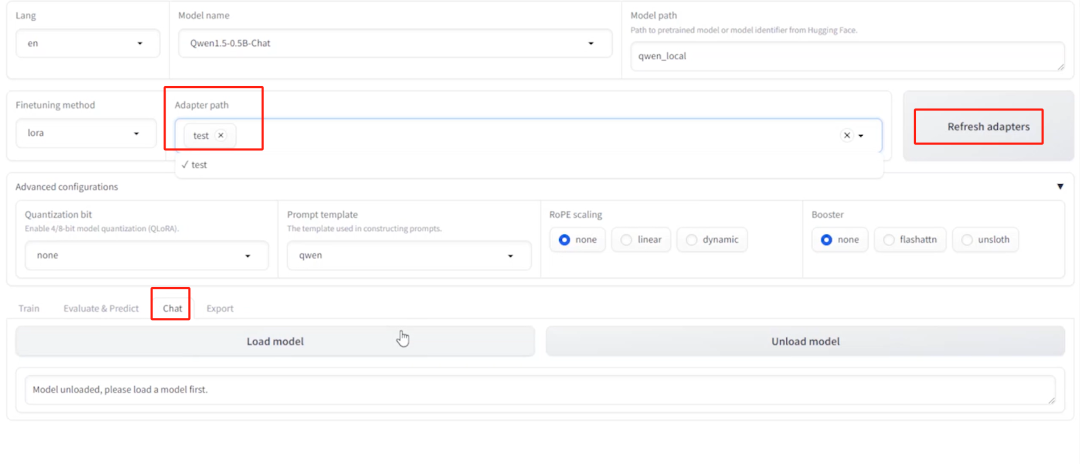1080x464 pixels.
Task: Select 'test' option in adapter list
Action: 199,165
